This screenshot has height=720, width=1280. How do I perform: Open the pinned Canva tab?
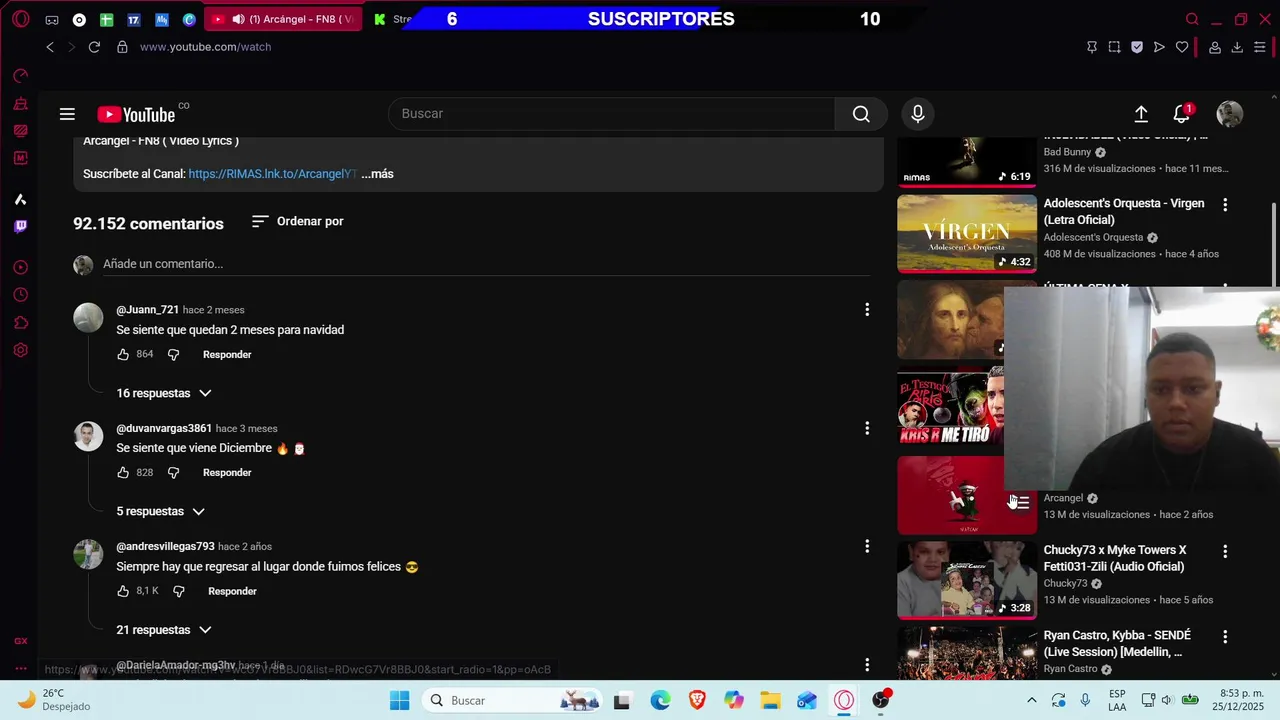tap(190, 19)
